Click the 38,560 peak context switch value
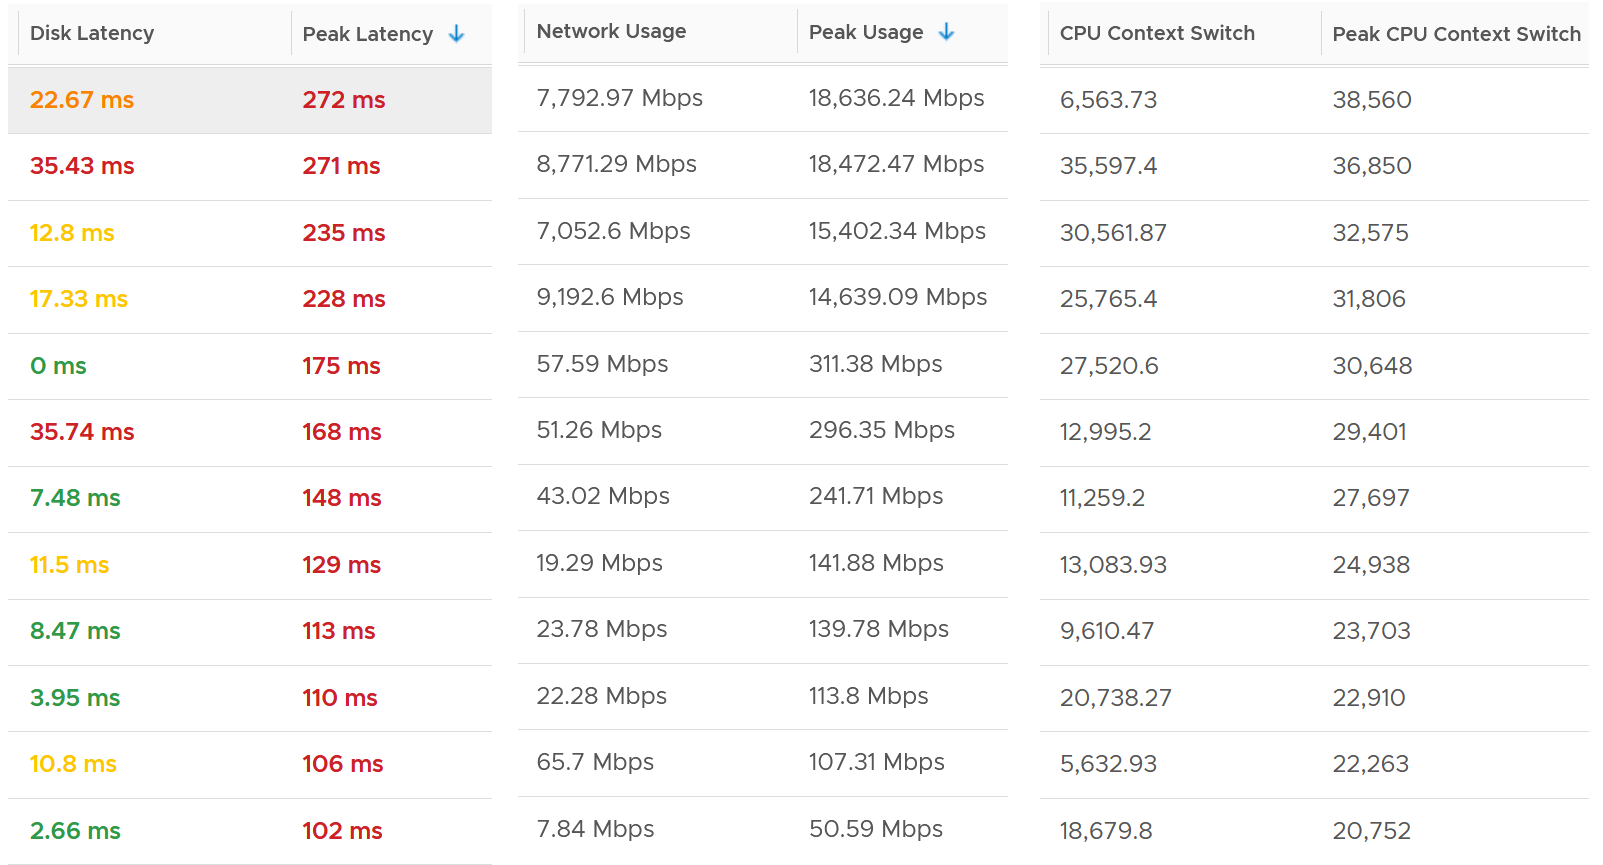1603x865 pixels. click(x=1372, y=100)
